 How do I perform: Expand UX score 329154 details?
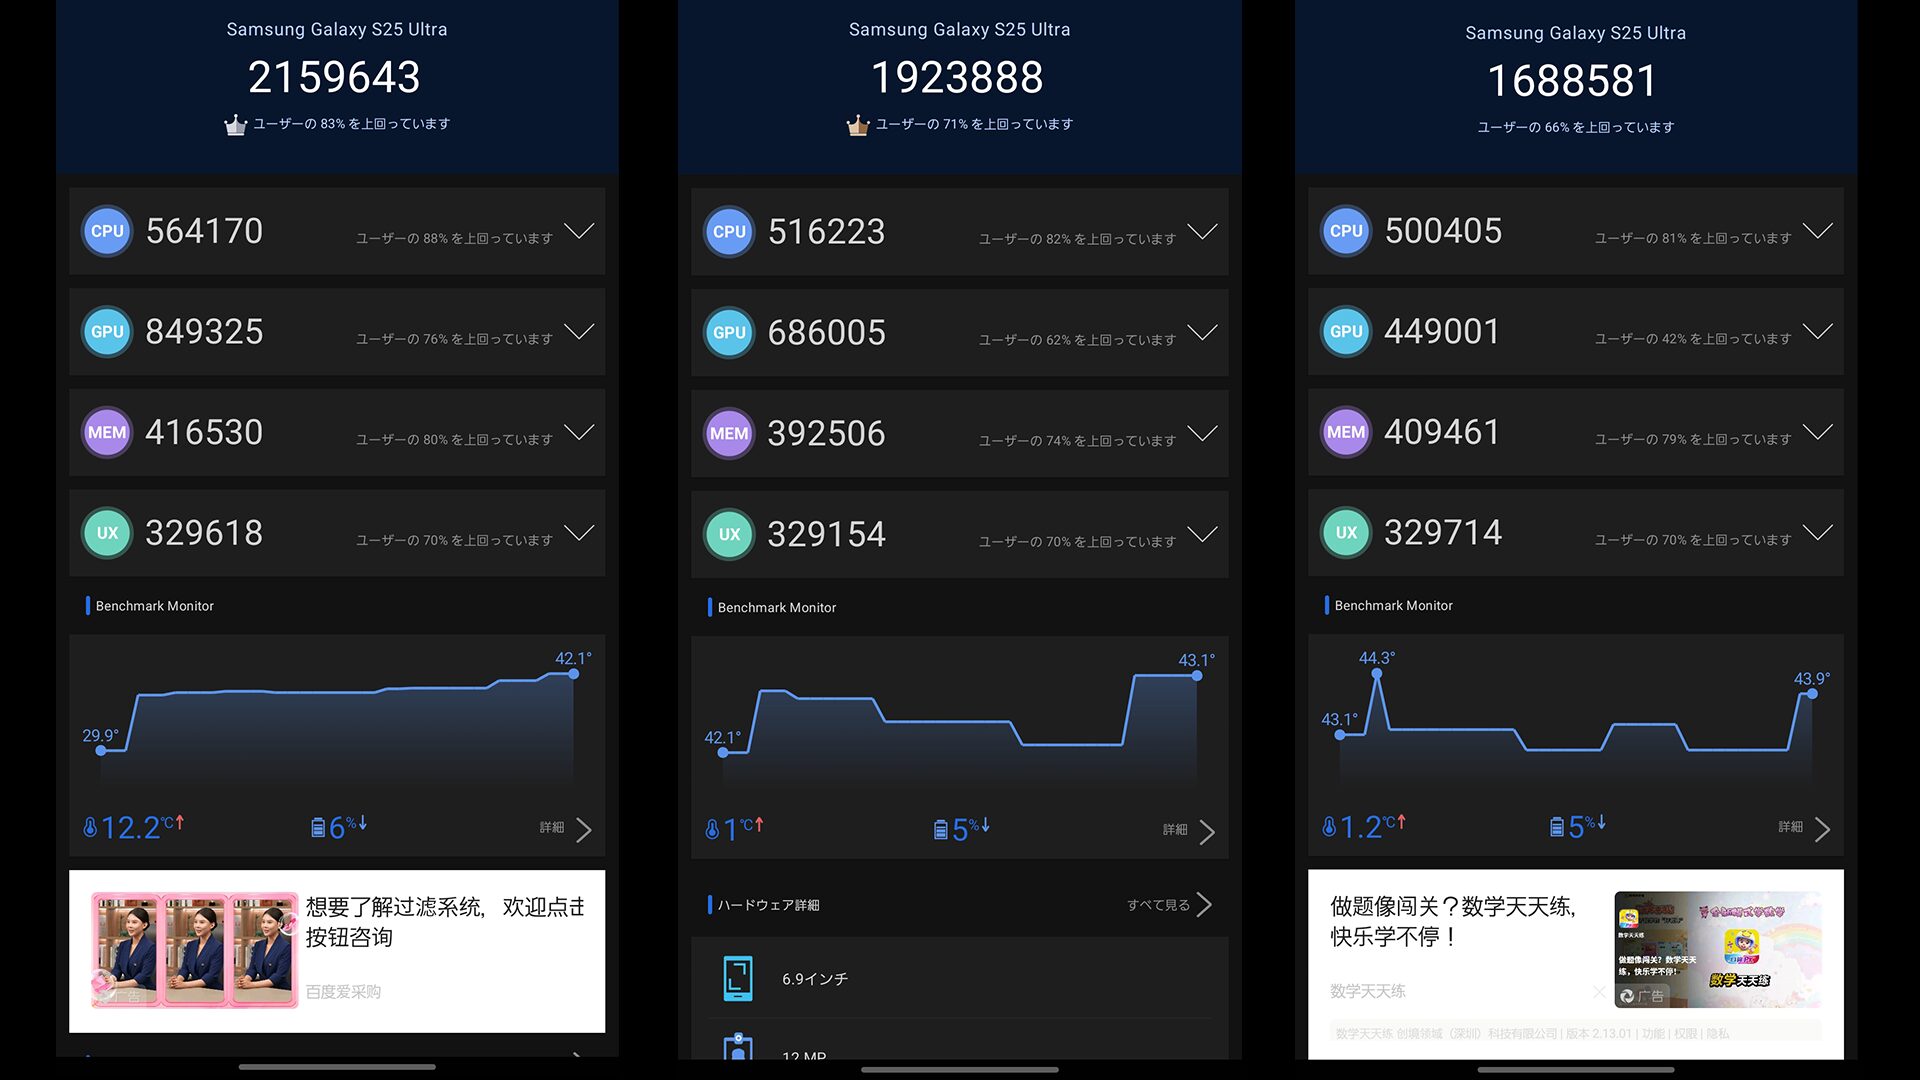[x=1202, y=533]
